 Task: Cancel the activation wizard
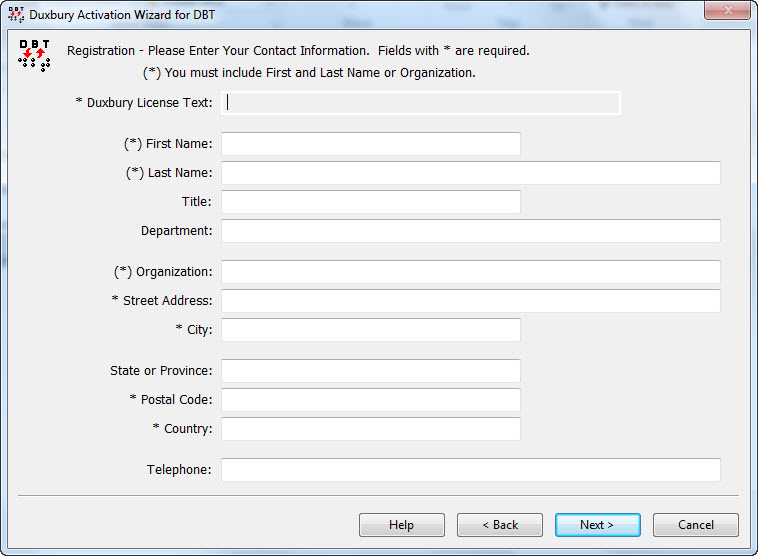[696, 525]
